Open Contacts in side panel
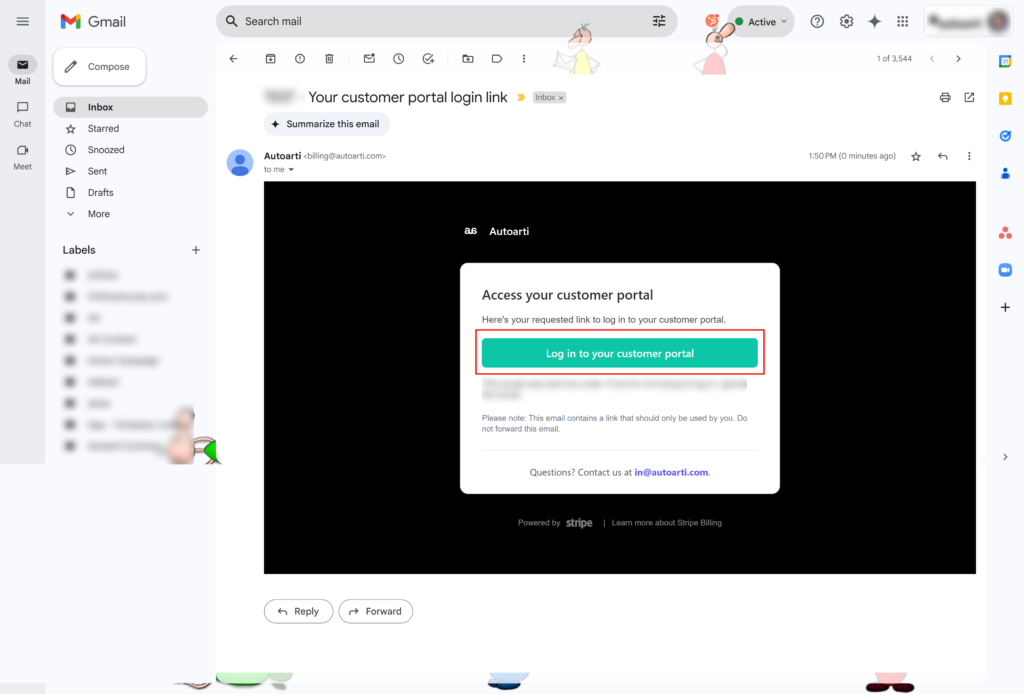The image size is (1024, 694). (x=1005, y=173)
